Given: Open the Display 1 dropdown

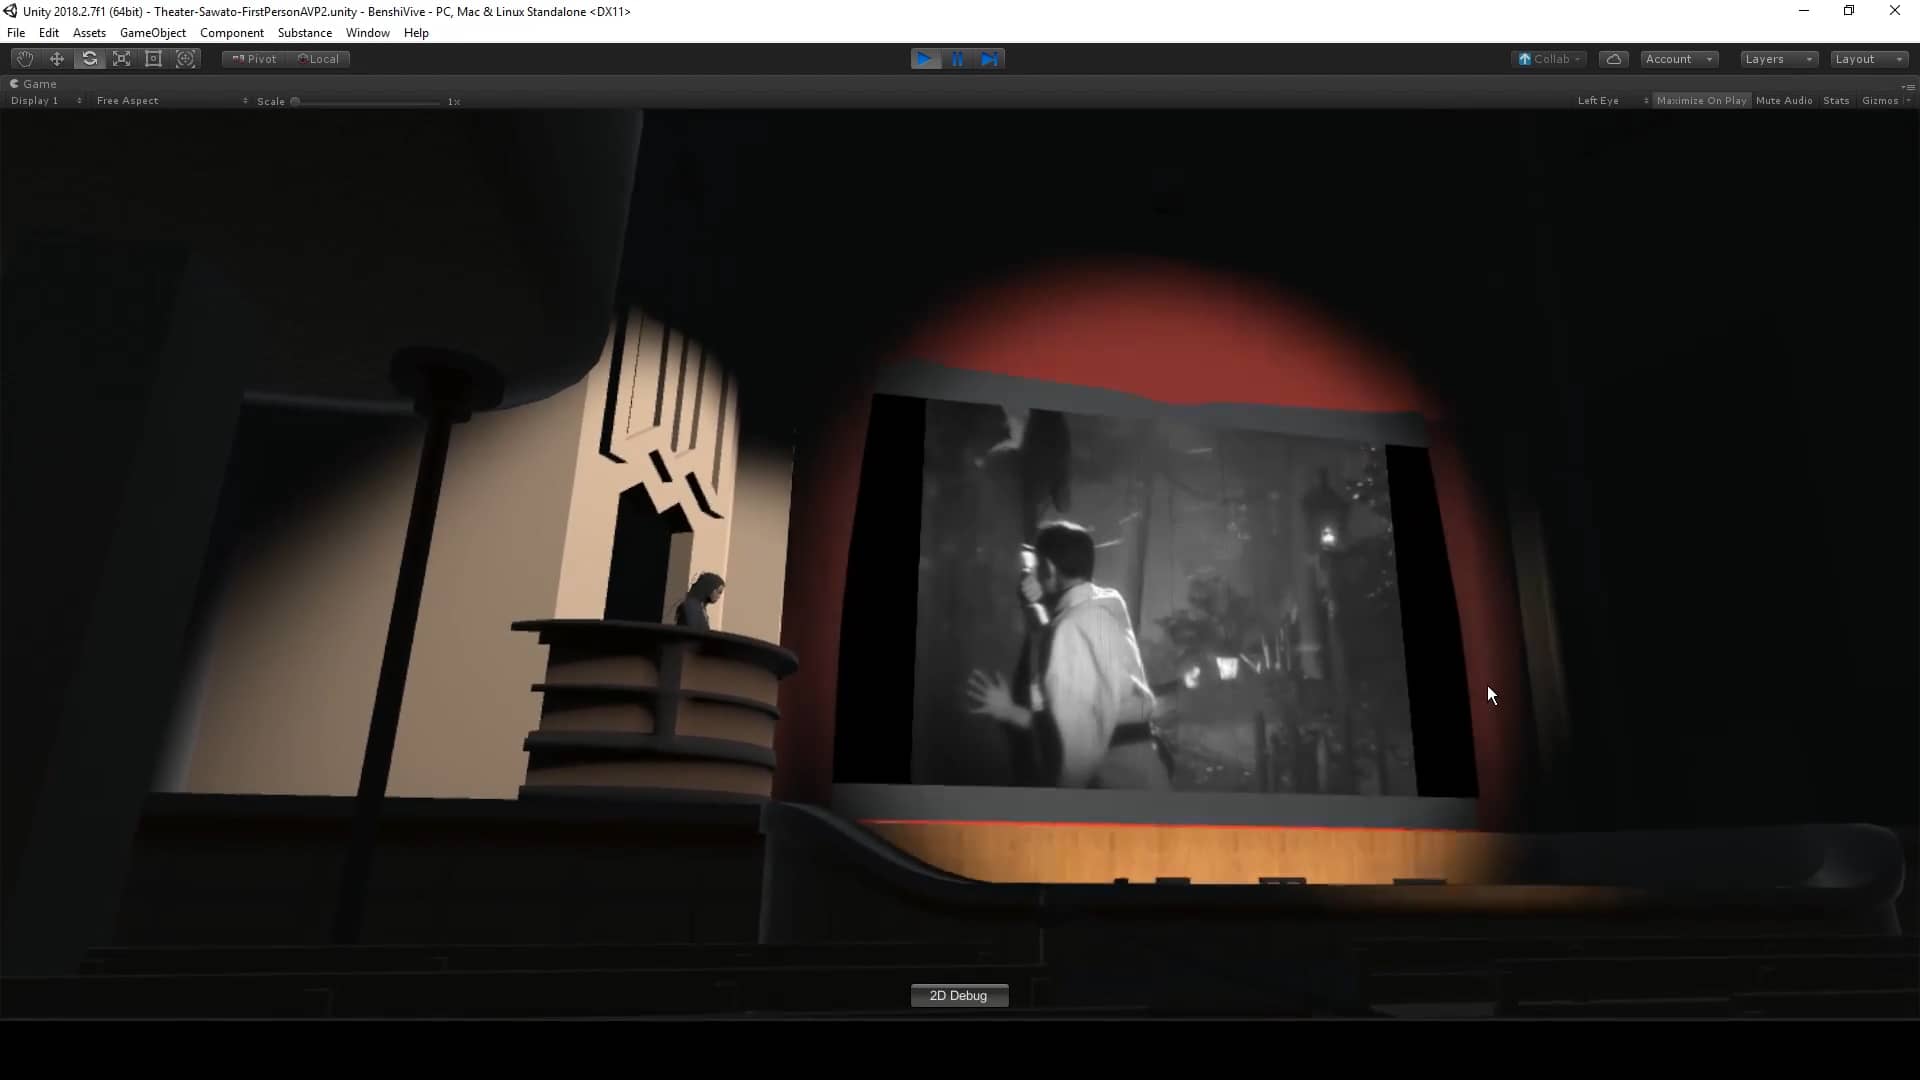Looking at the screenshot, I should (45, 101).
